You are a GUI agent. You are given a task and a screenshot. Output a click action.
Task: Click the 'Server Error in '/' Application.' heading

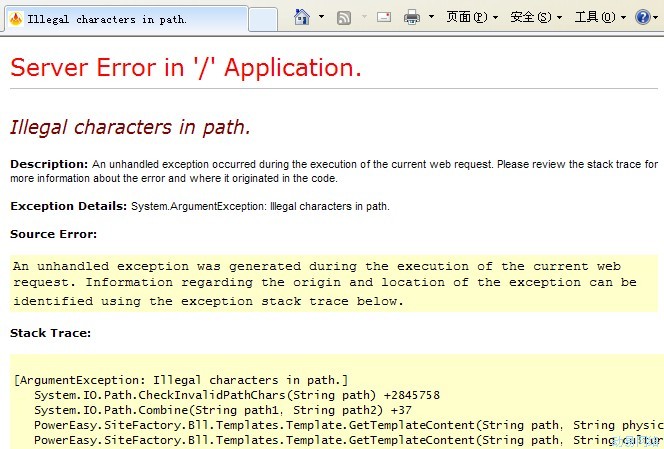point(186,68)
